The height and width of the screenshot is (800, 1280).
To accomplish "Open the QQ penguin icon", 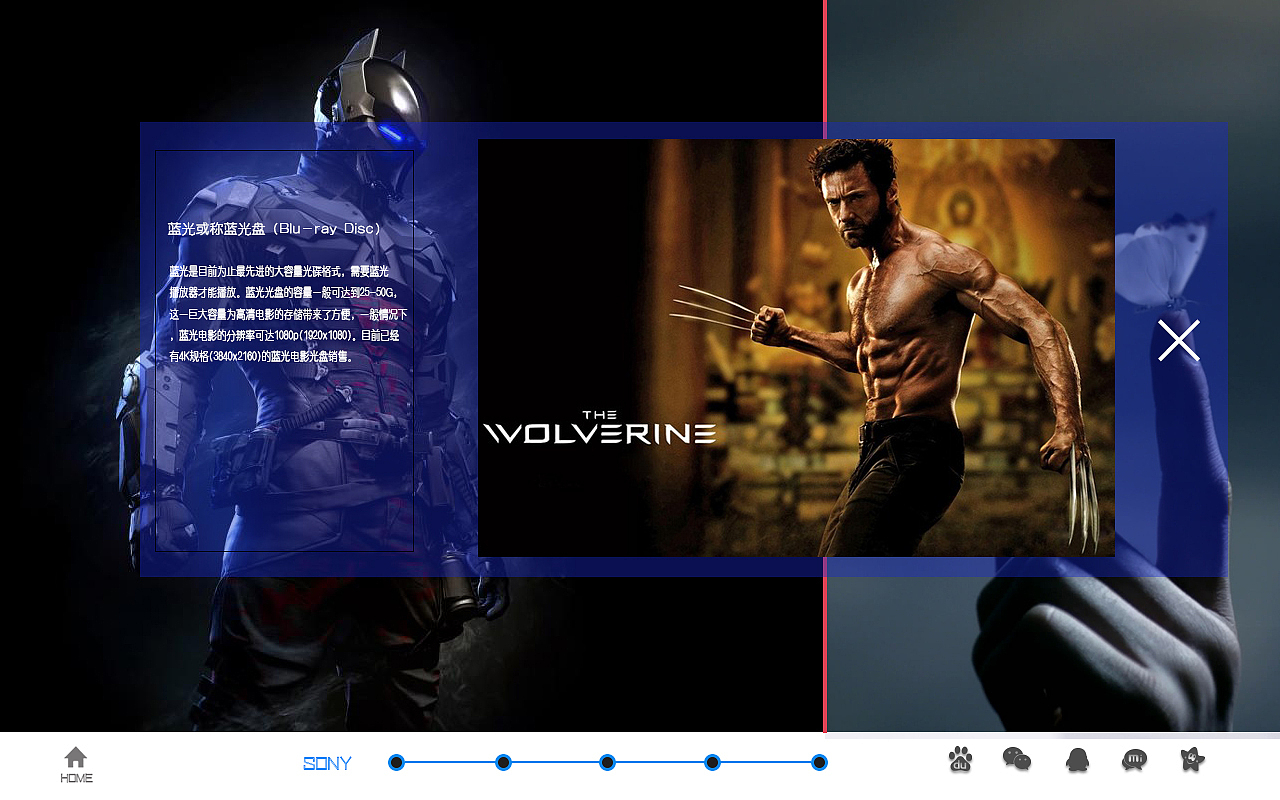I will click(x=1076, y=760).
